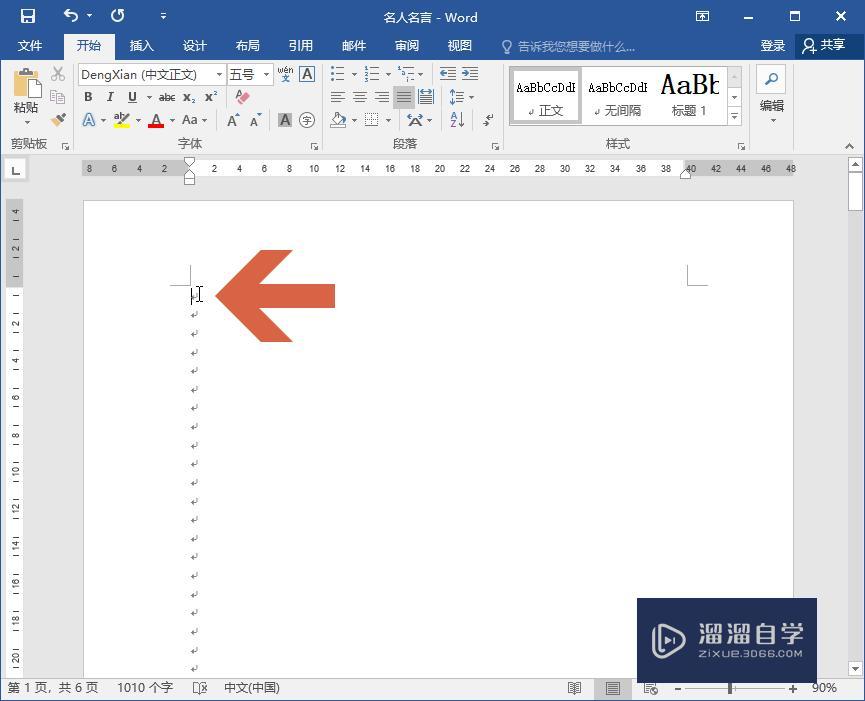Copy selection with the copy icon
The image size is (865, 701).
click(x=58, y=97)
